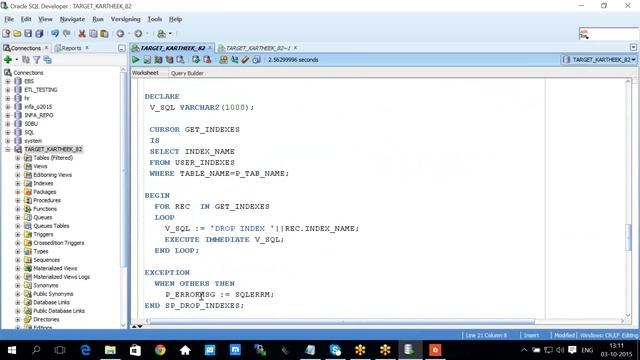This screenshot has height=360, width=640.
Task: Select the Materialized Views tree item
Action: (x=55, y=269)
